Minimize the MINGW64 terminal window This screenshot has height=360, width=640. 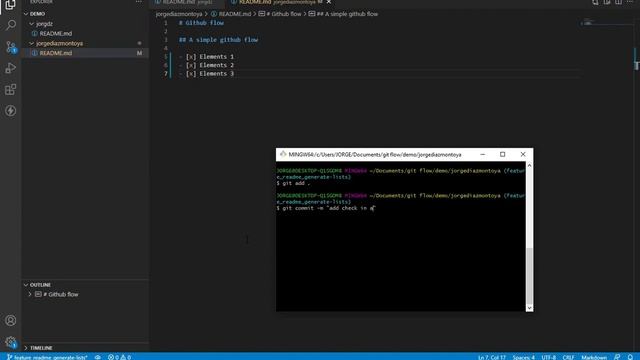[x=482, y=154]
